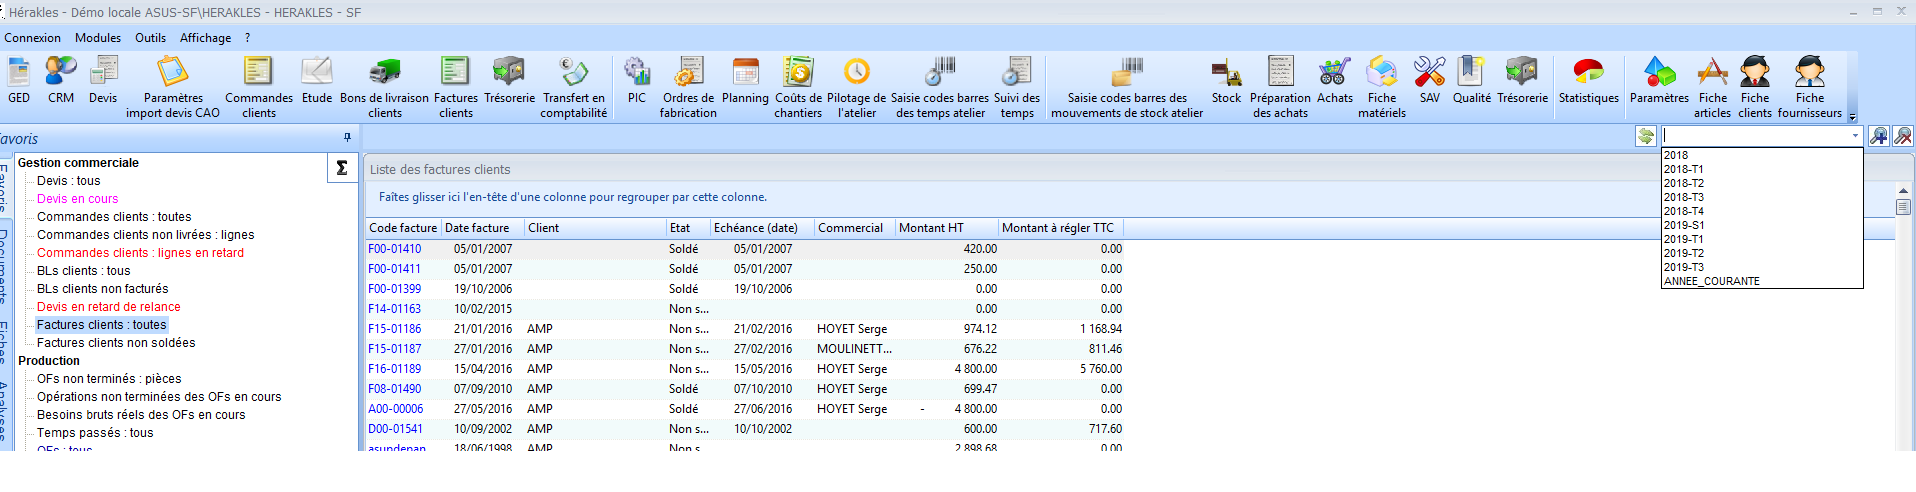Click the period filter input field
1916x492 pixels.
1754,136
